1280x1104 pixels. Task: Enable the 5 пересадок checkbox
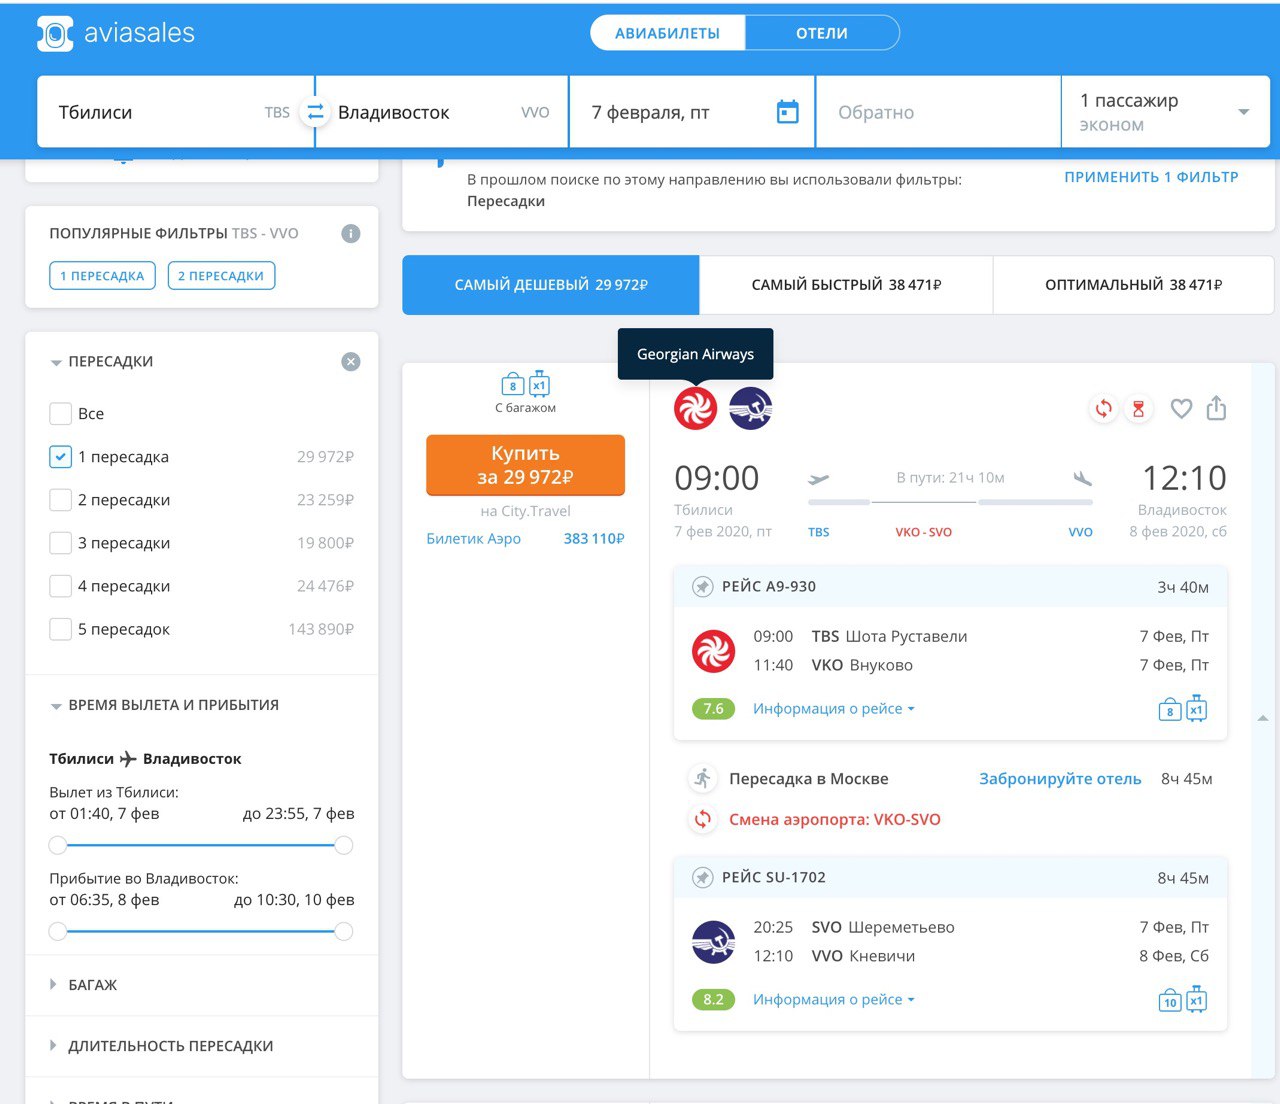[60, 629]
